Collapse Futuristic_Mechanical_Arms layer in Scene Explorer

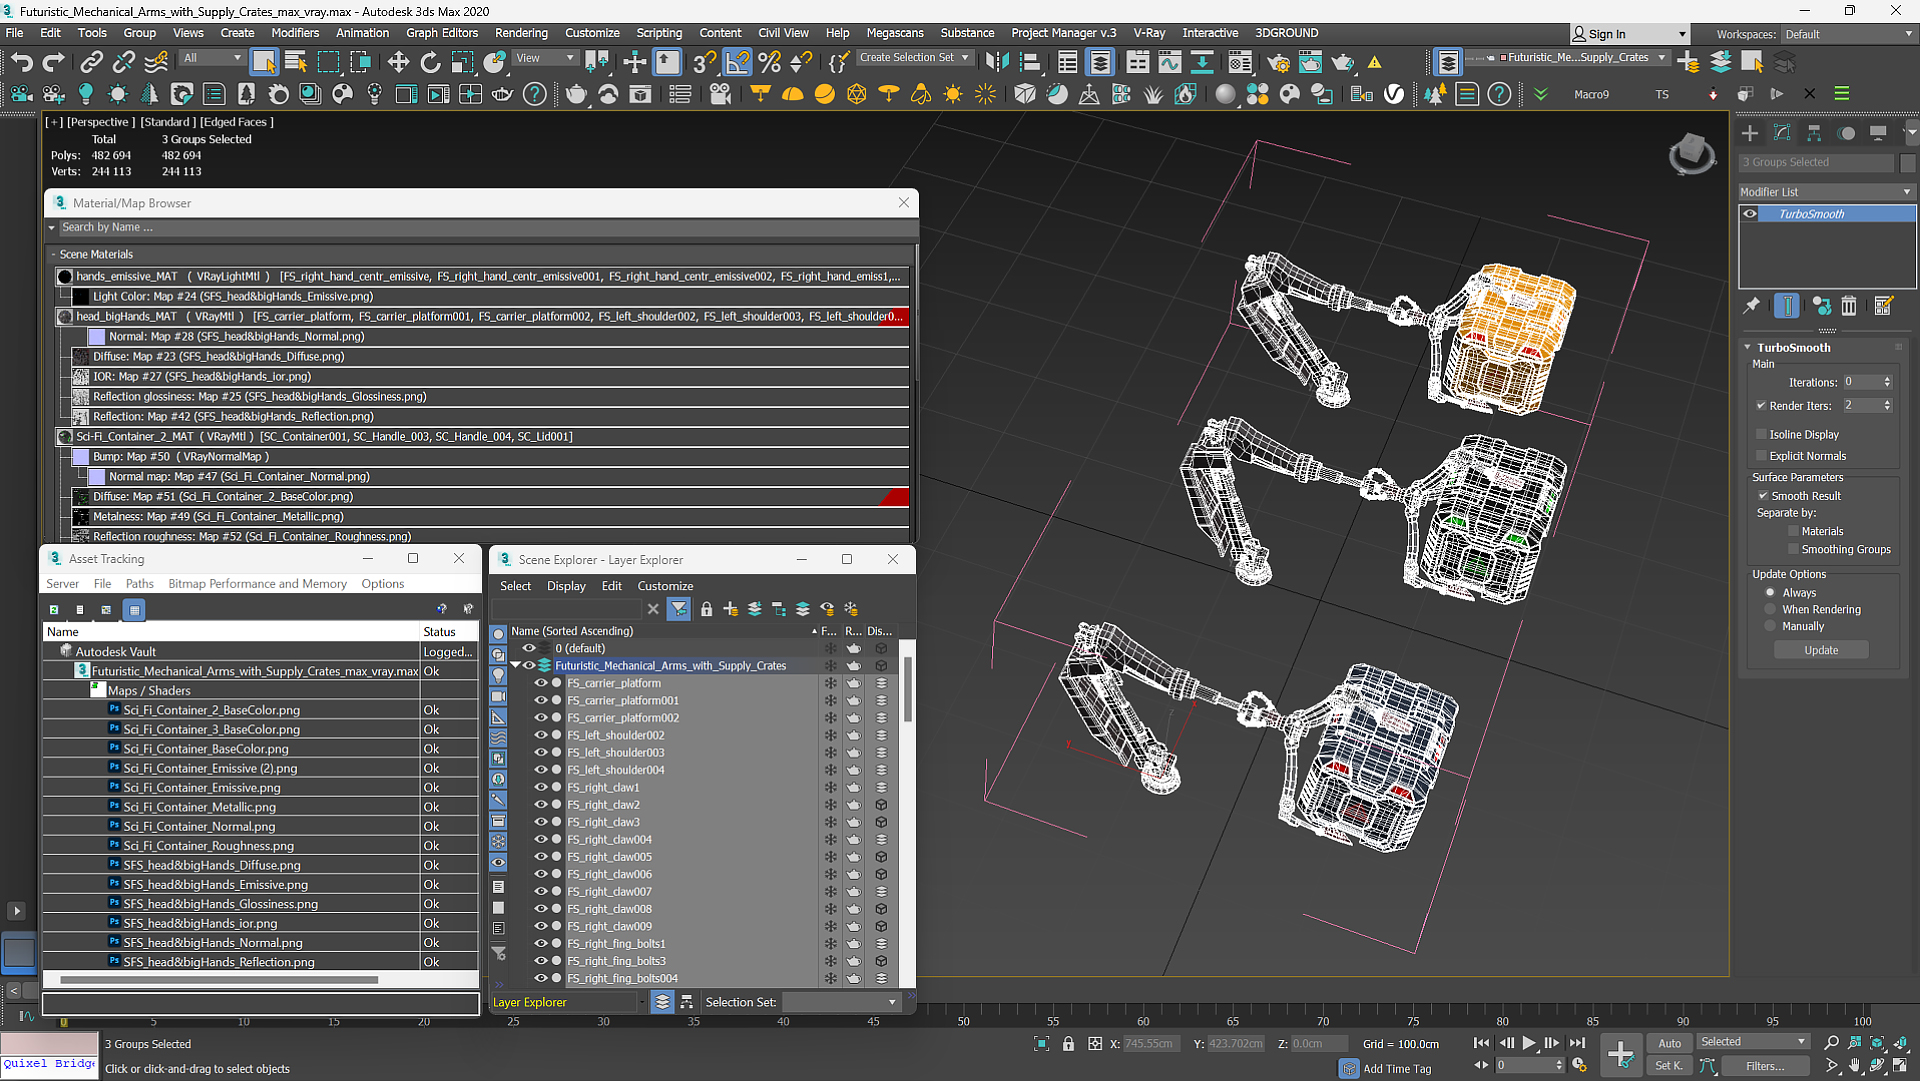(516, 665)
